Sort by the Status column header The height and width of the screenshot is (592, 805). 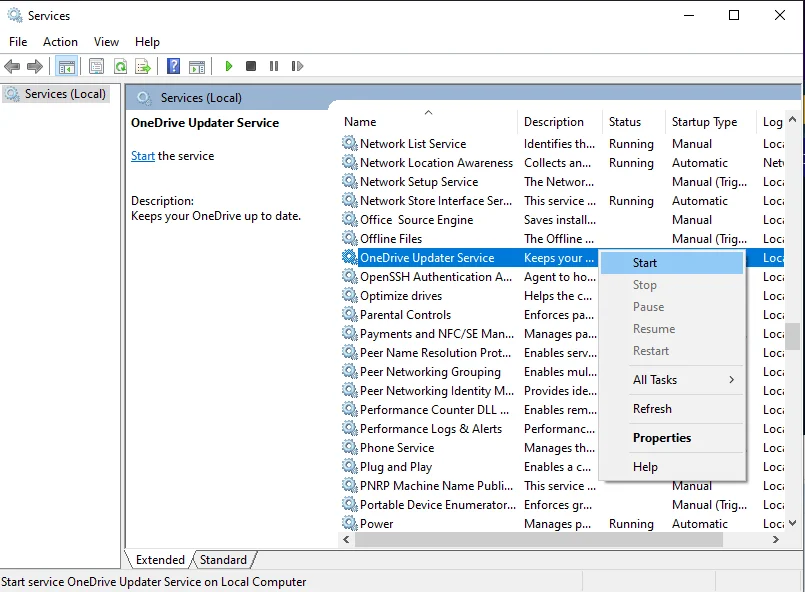point(634,122)
